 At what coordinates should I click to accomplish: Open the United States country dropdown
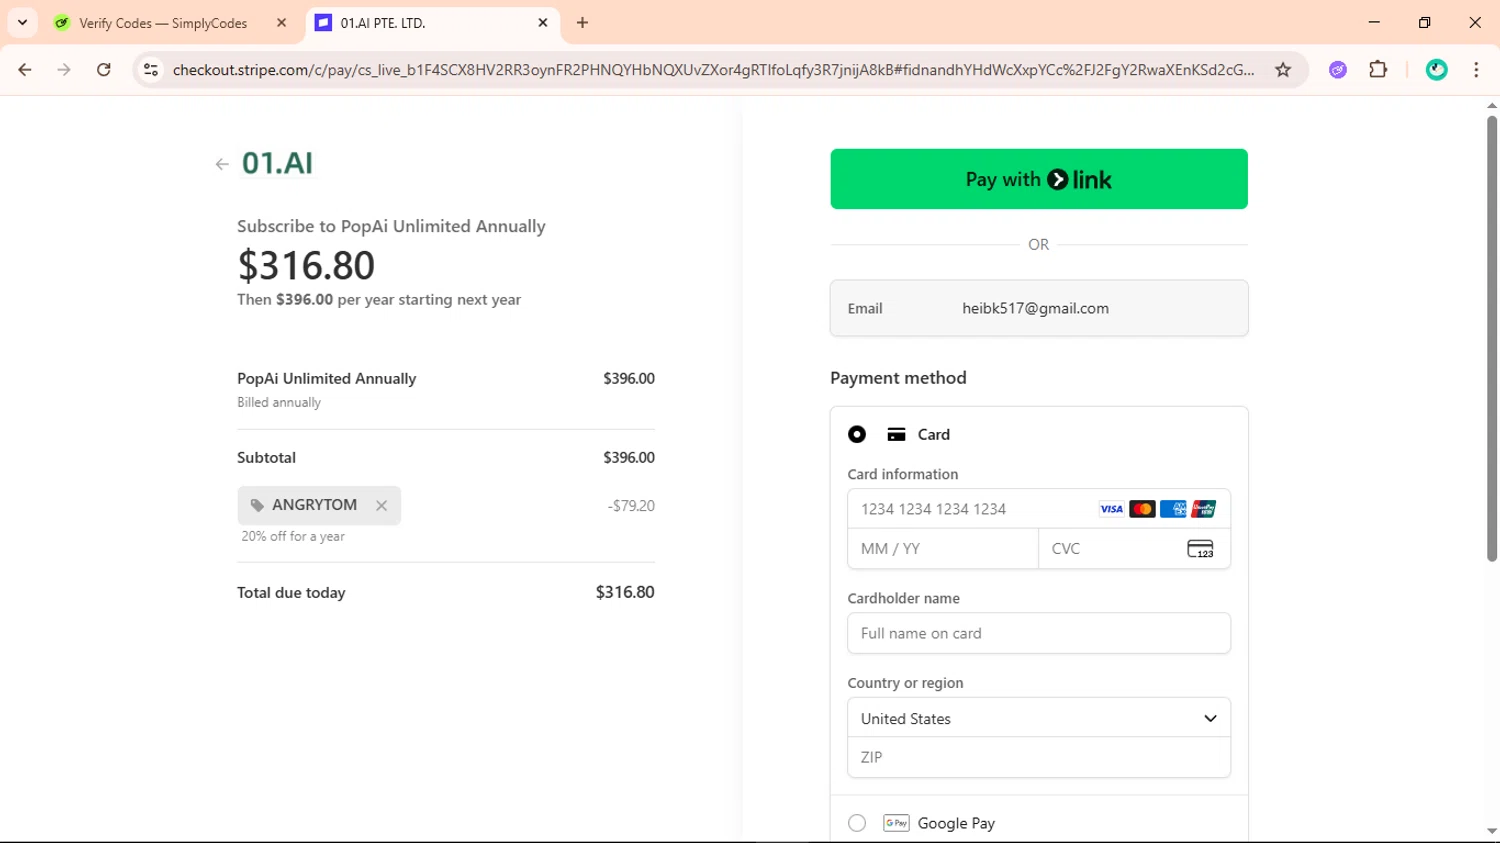click(1038, 718)
